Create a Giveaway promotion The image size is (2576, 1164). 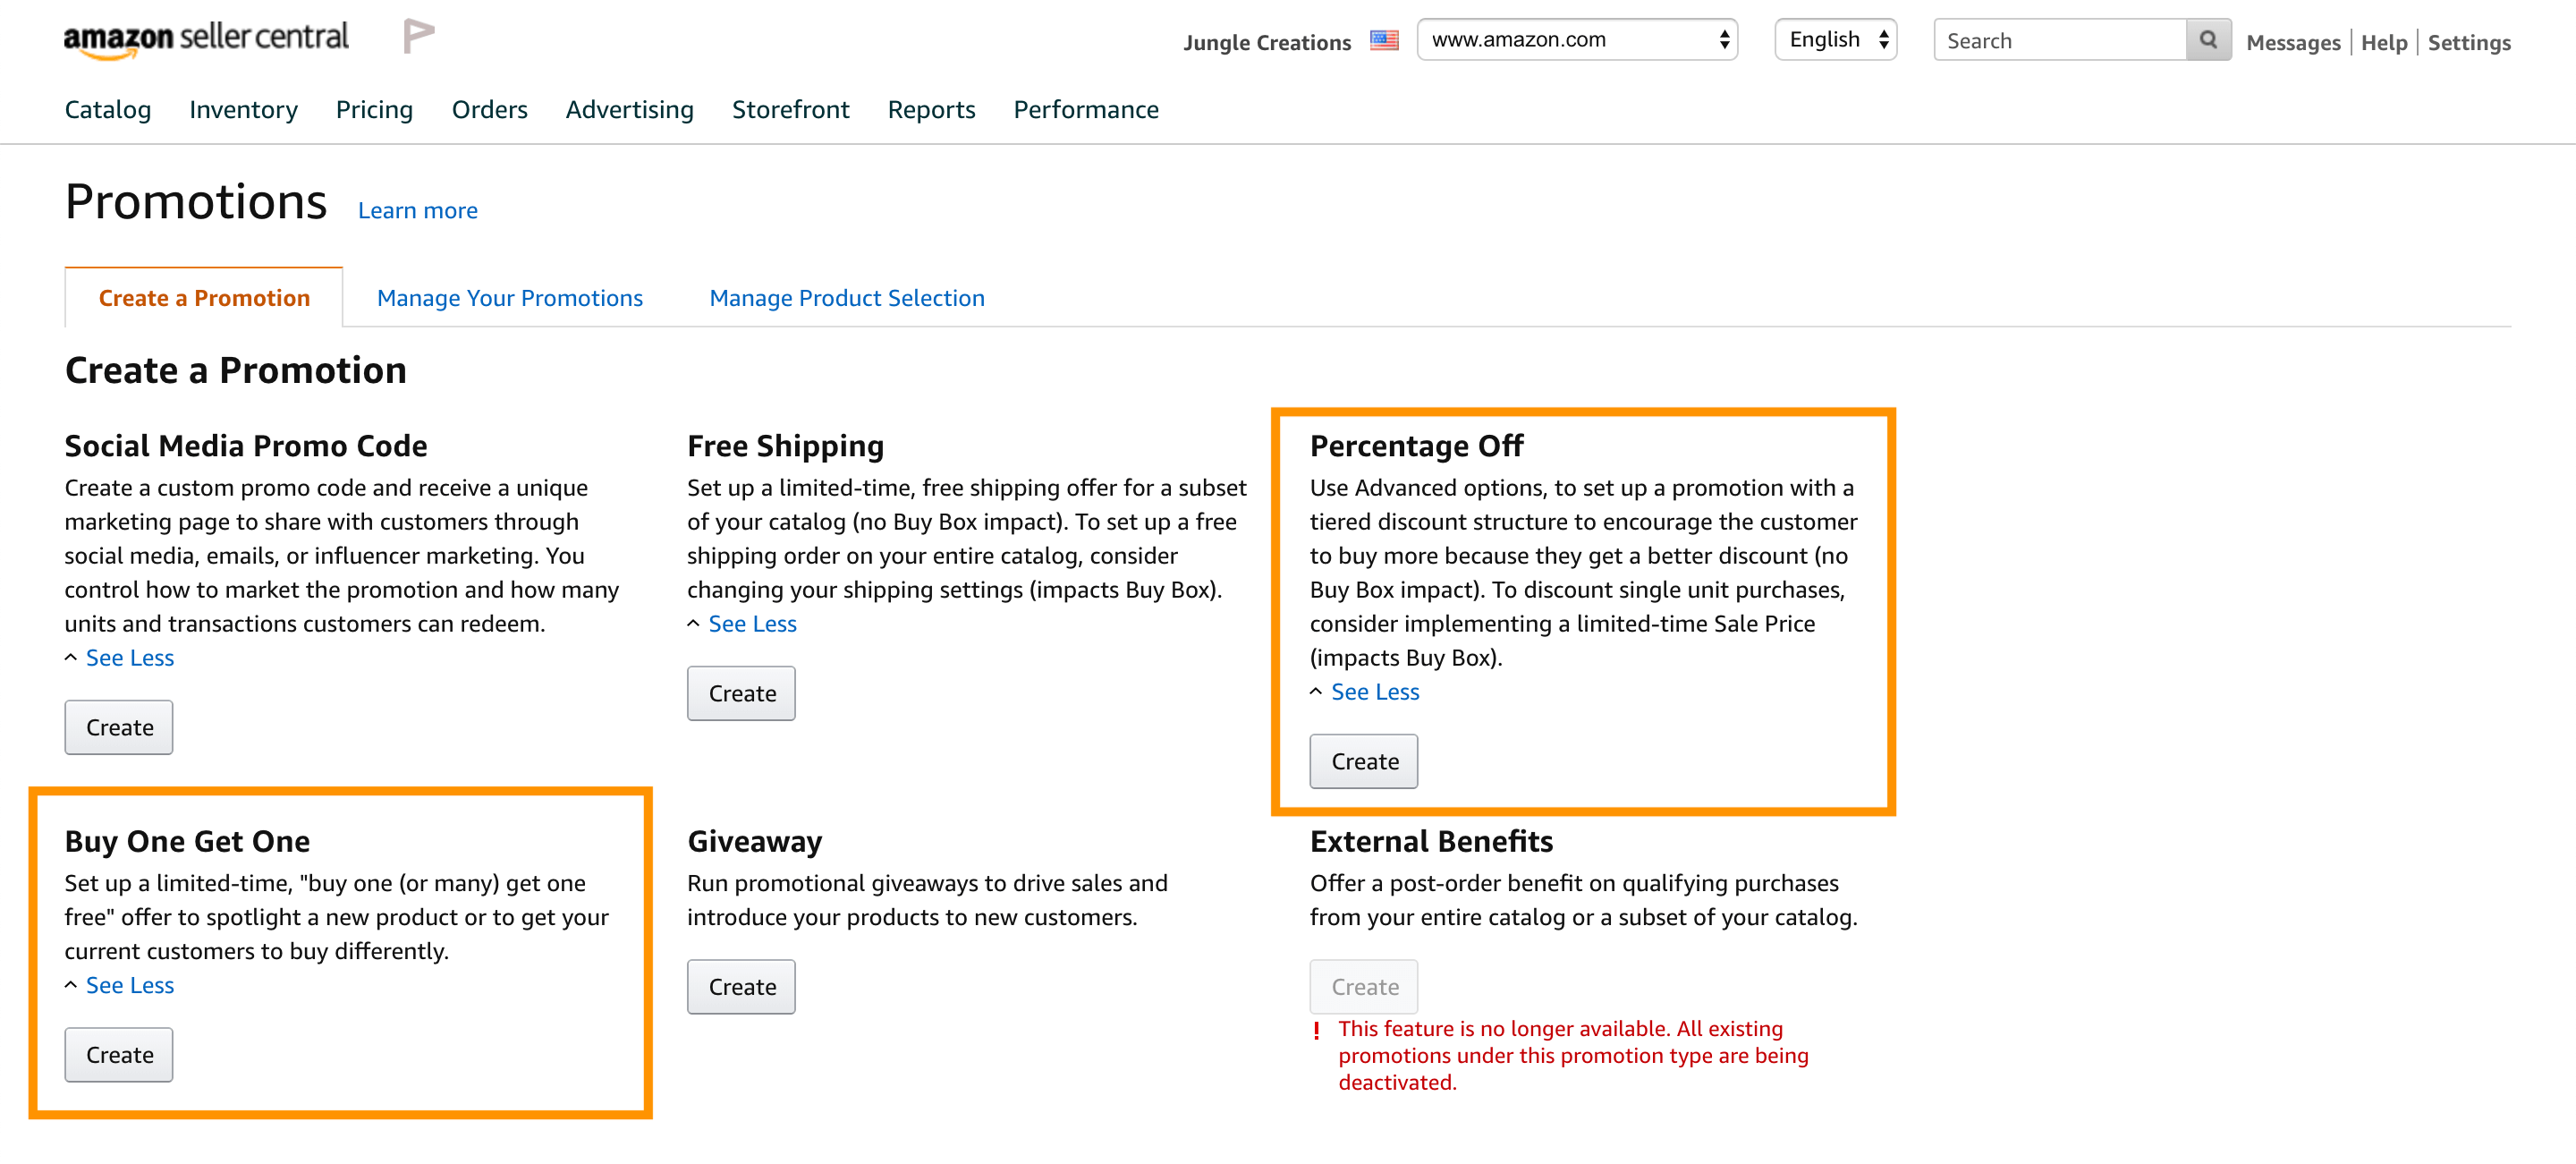(741, 987)
